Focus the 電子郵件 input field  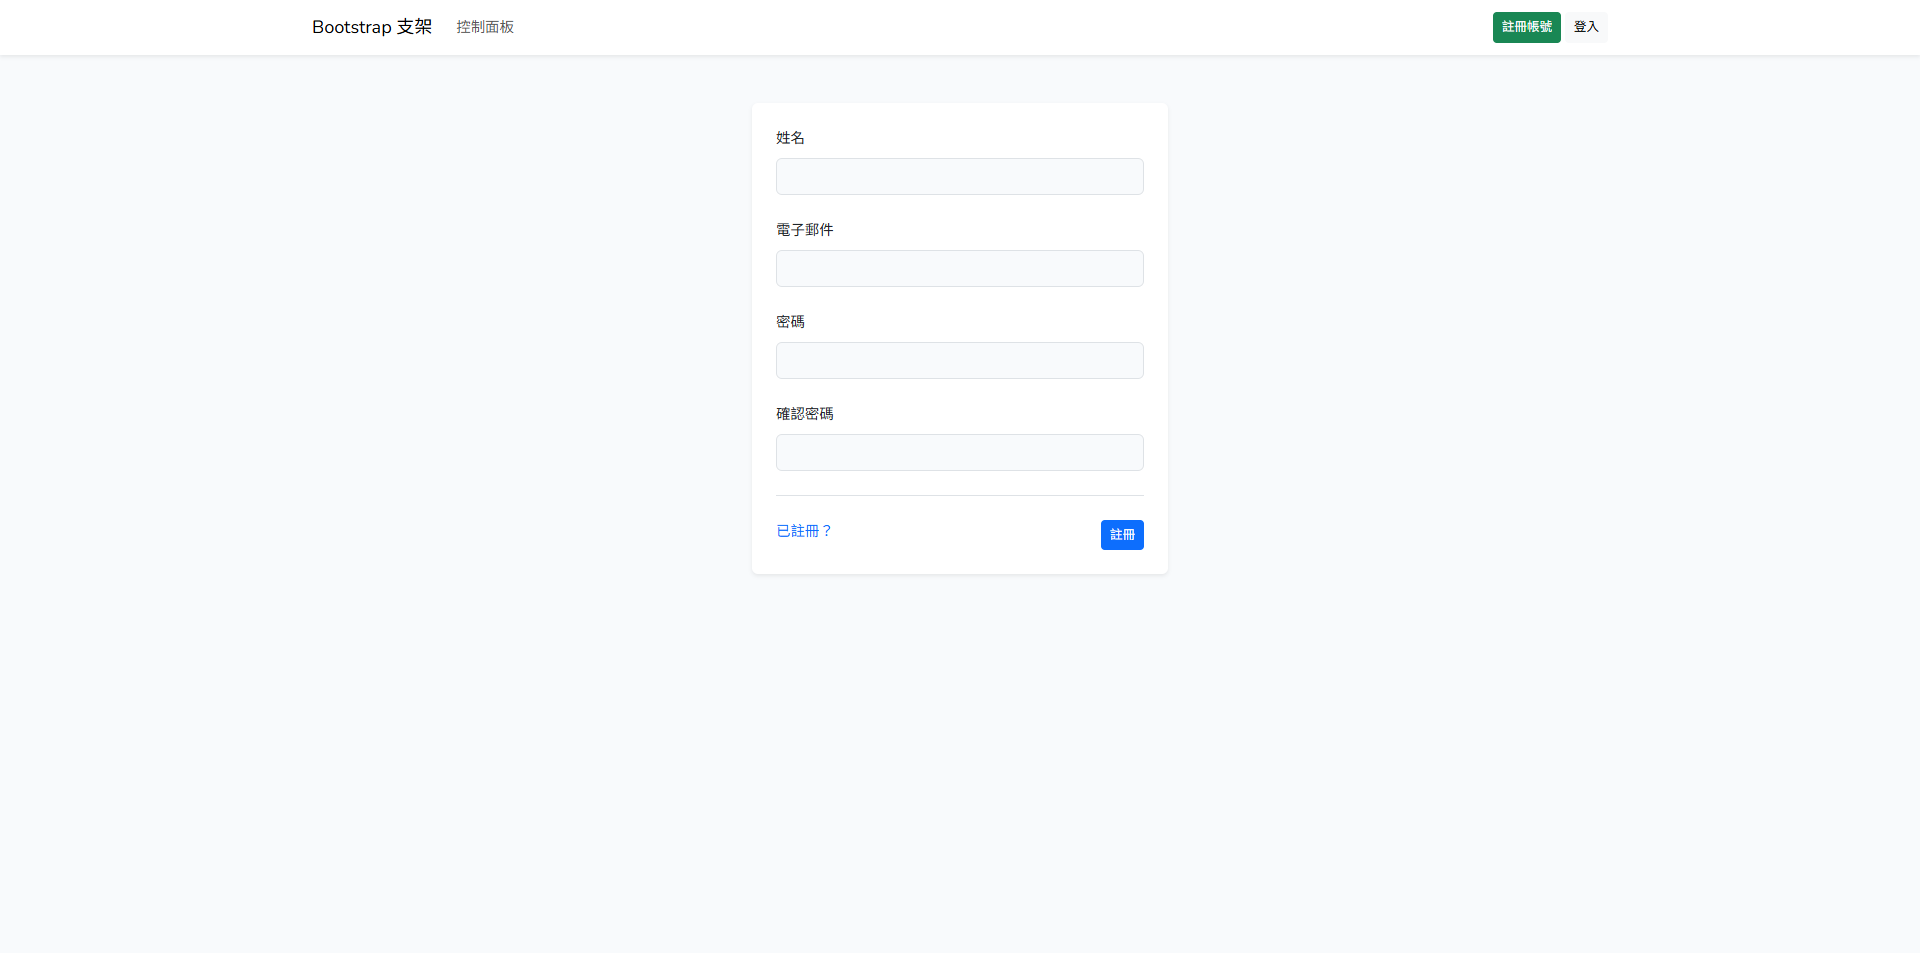click(x=960, y=269)
